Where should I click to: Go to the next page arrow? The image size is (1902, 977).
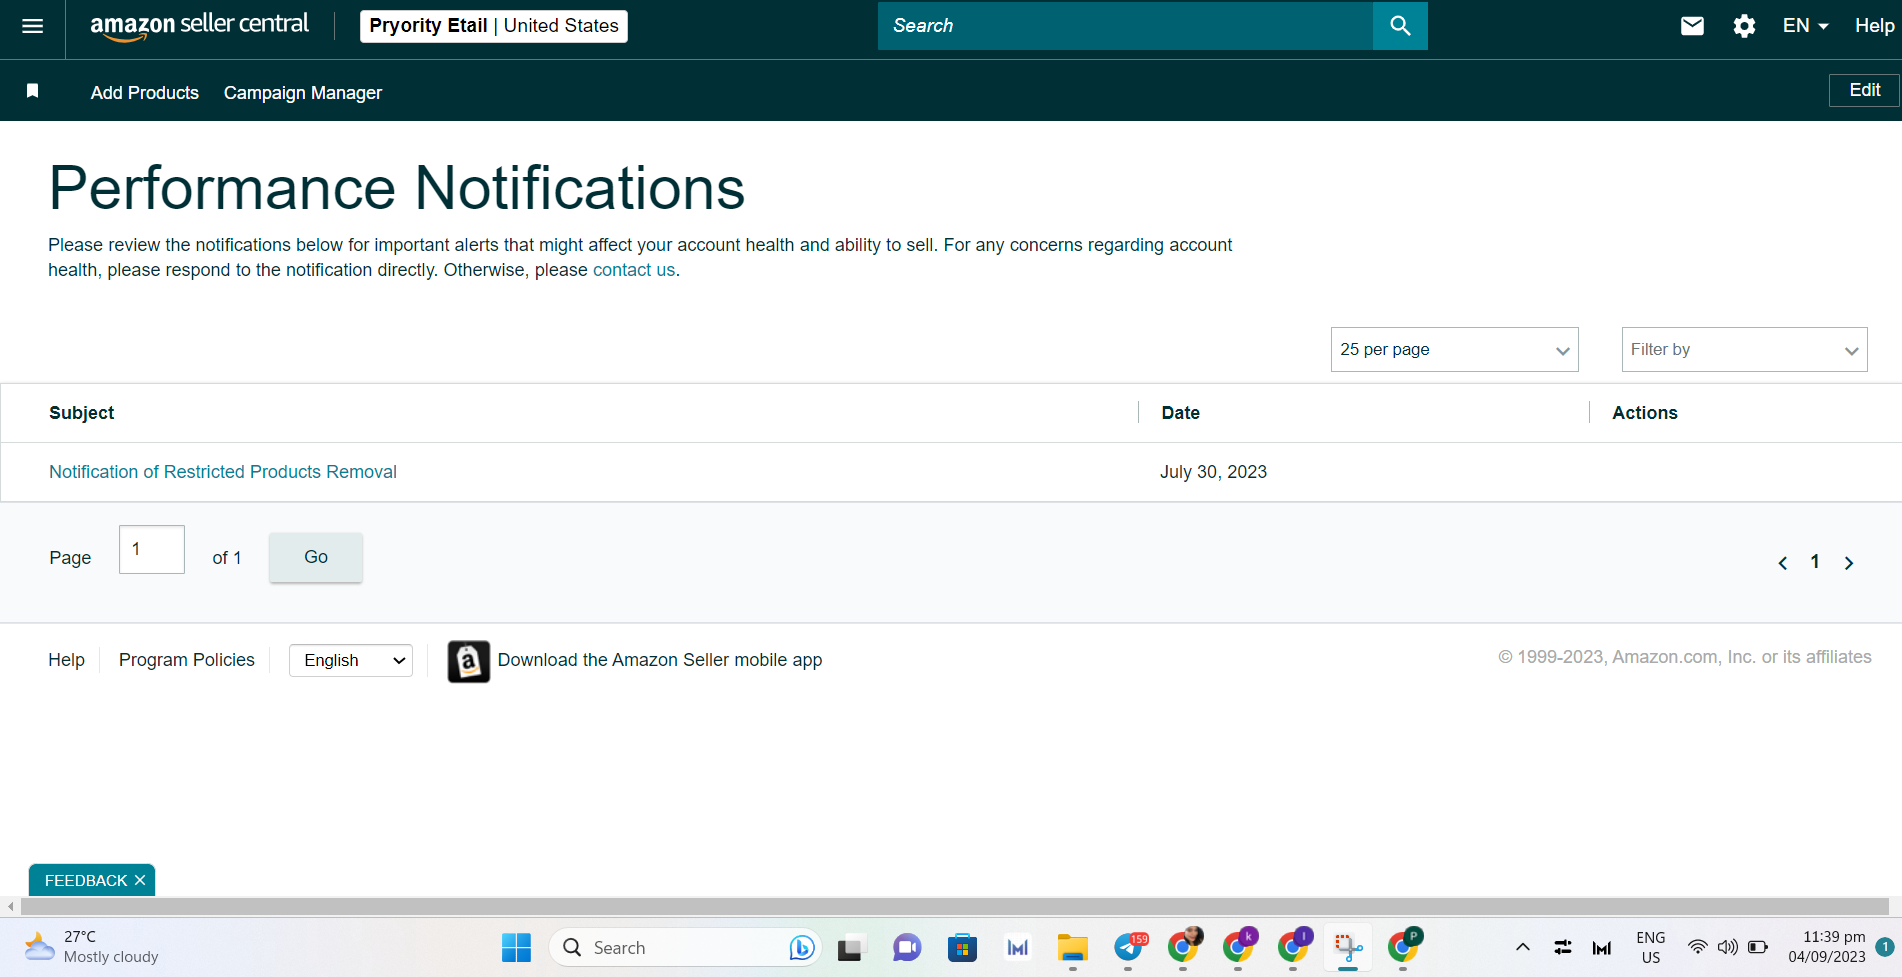click(x=1849, y=563)
